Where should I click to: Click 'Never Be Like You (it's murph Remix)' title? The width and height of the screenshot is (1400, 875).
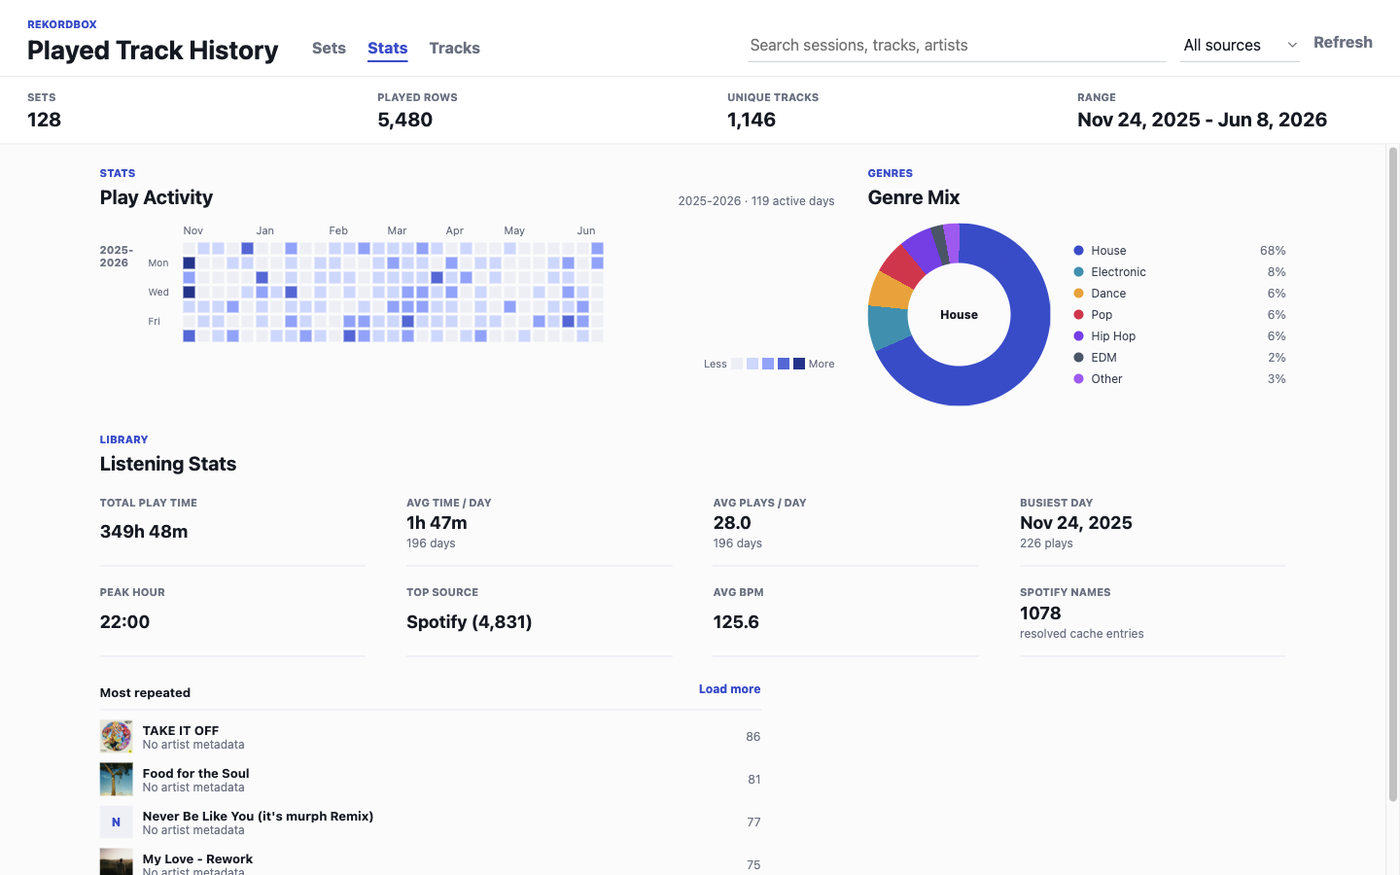click(258, 816)
